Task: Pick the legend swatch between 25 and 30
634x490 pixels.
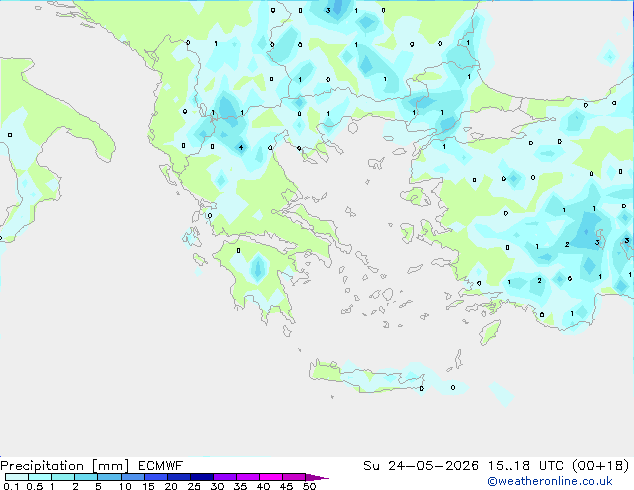Action: (202, 477)
